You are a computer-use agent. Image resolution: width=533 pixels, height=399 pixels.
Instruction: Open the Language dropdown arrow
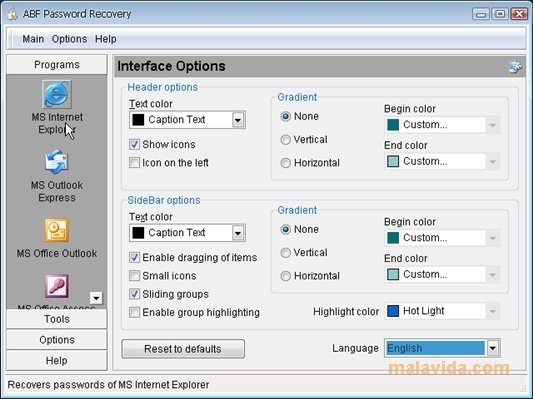(493, 348)
